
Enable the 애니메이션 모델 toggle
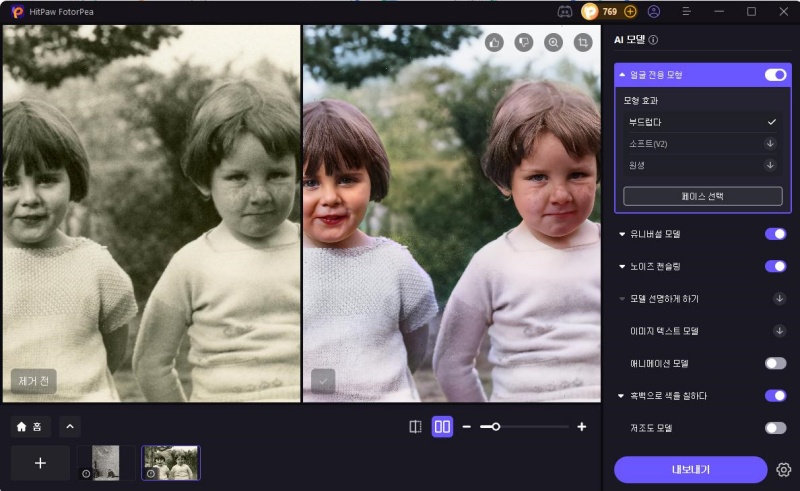[775, 363]
